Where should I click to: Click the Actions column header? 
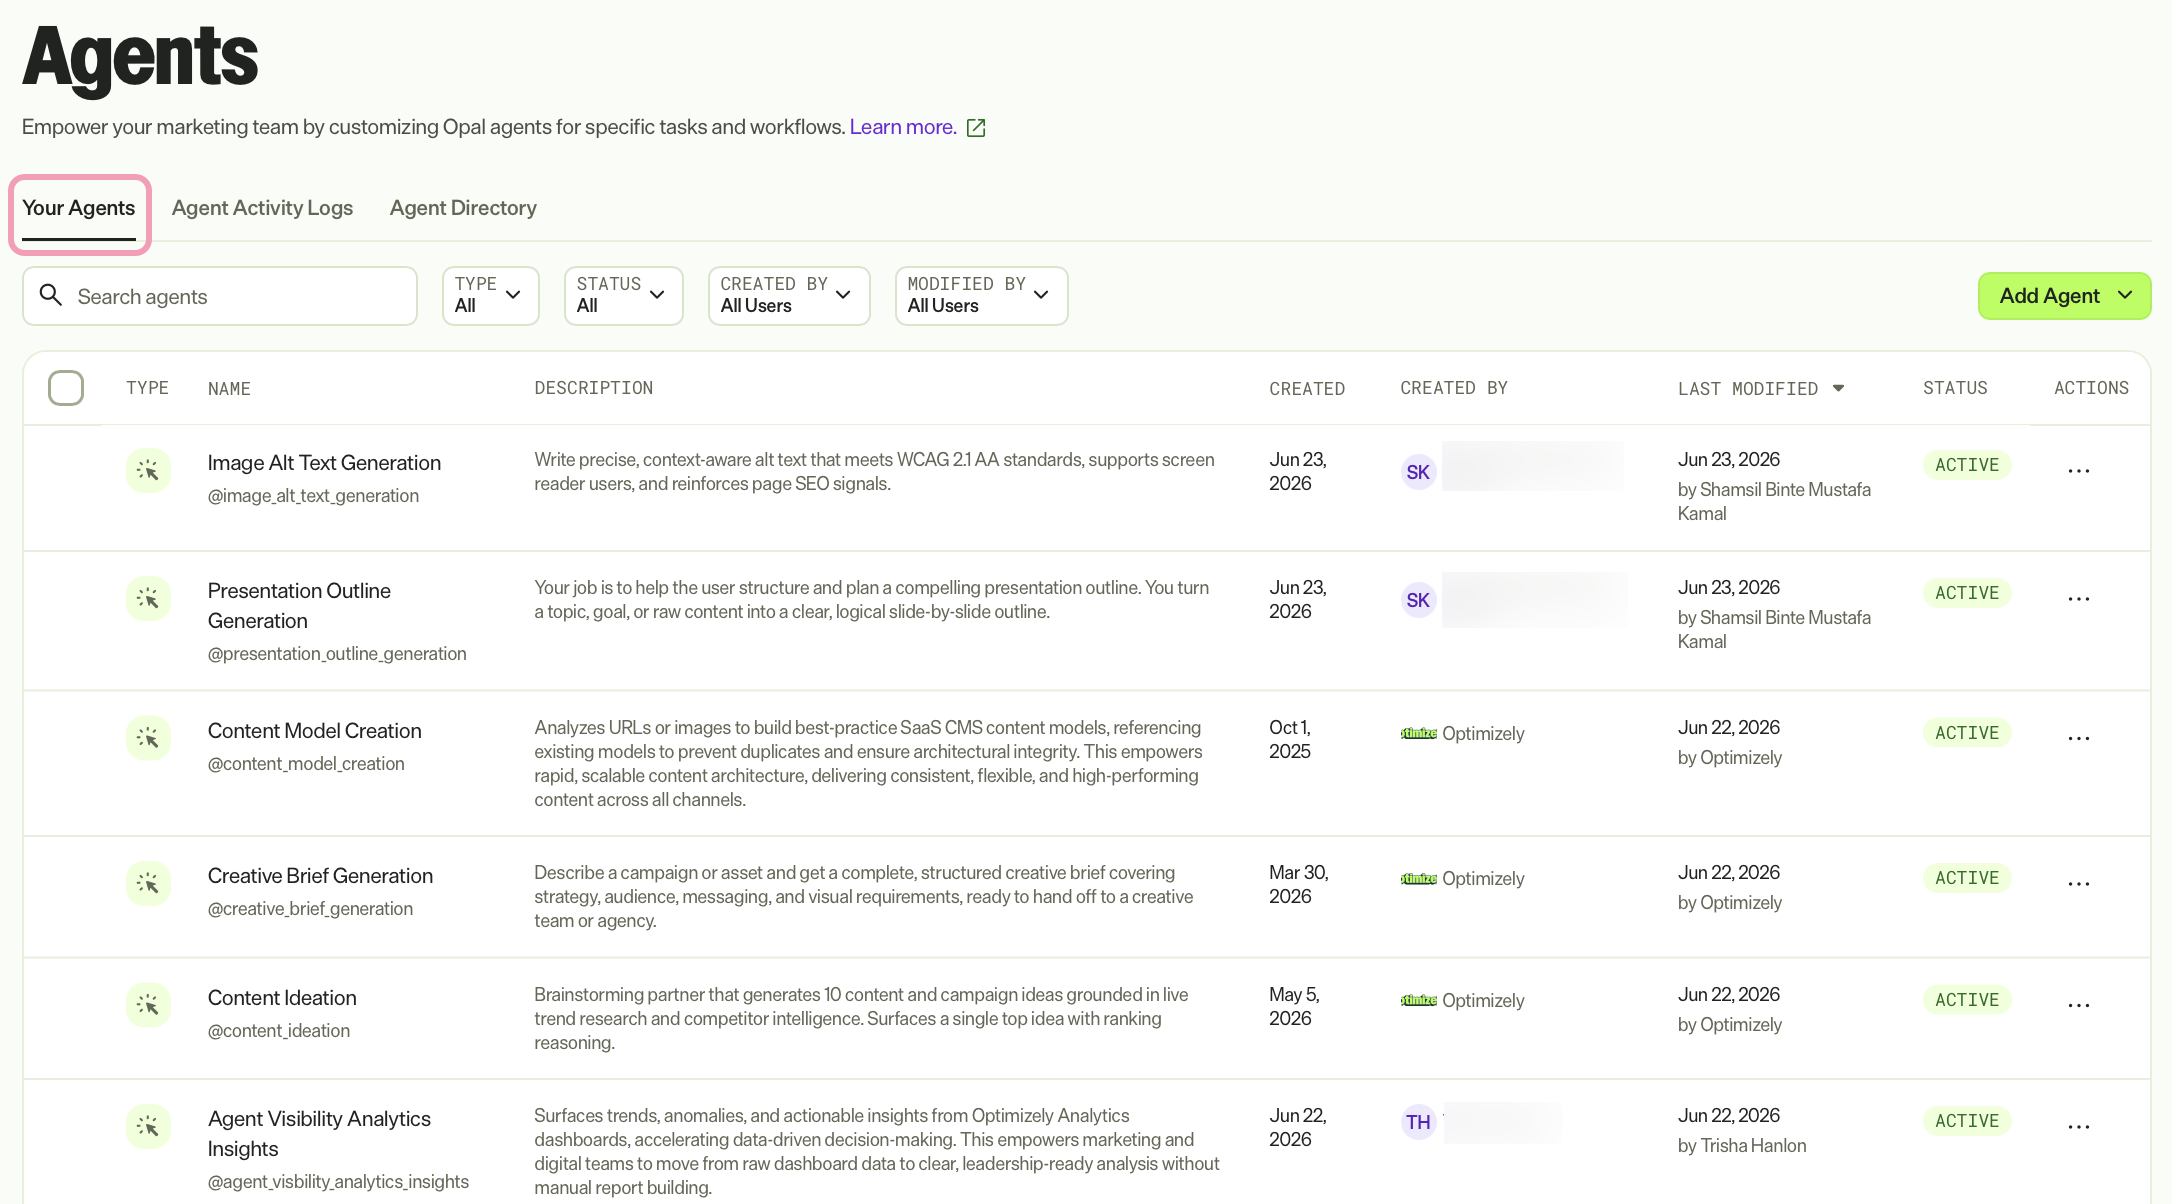(2091, 388)
